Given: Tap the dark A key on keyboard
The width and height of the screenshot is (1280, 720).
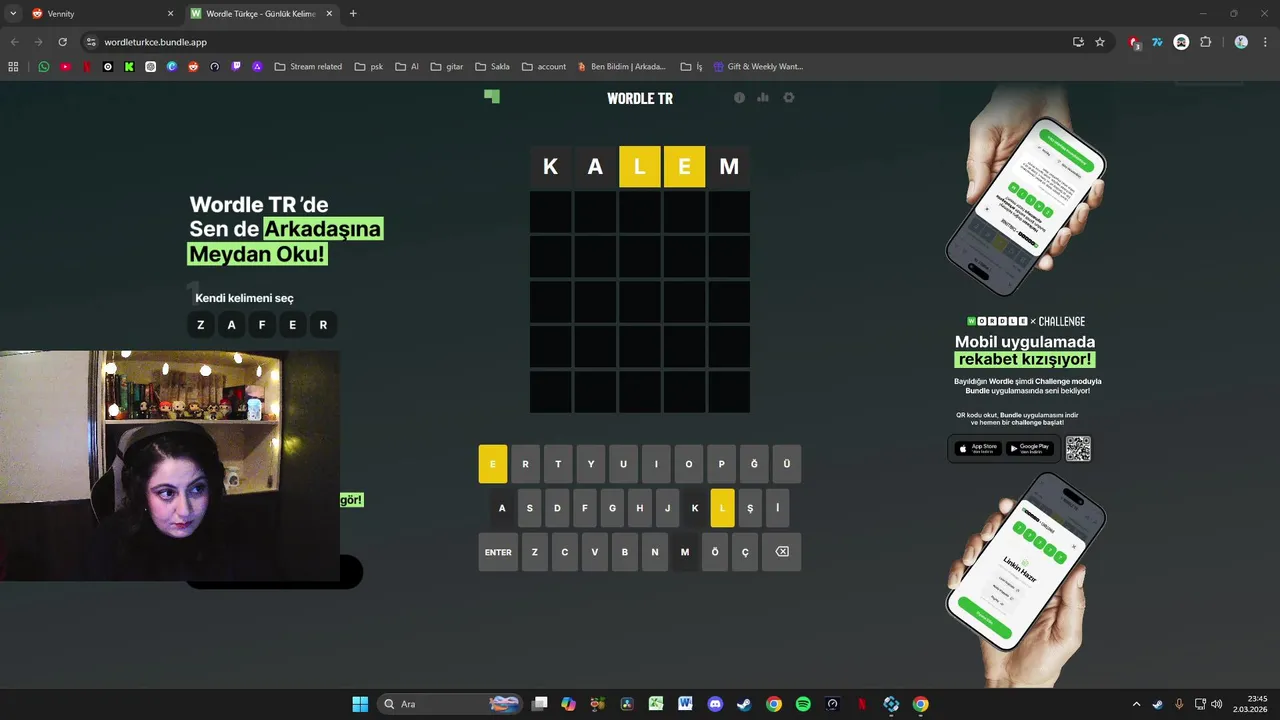Looking at the screenshot, I should (x=502, y=508).
